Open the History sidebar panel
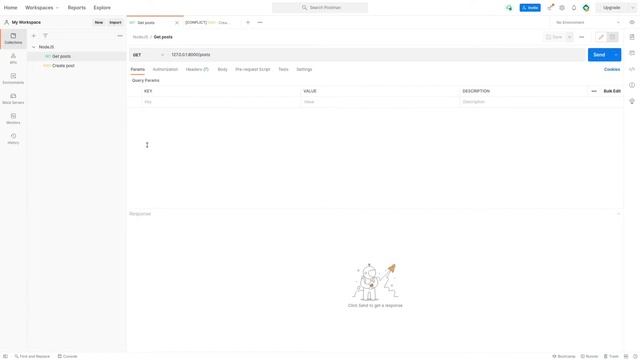 point(13,139)
